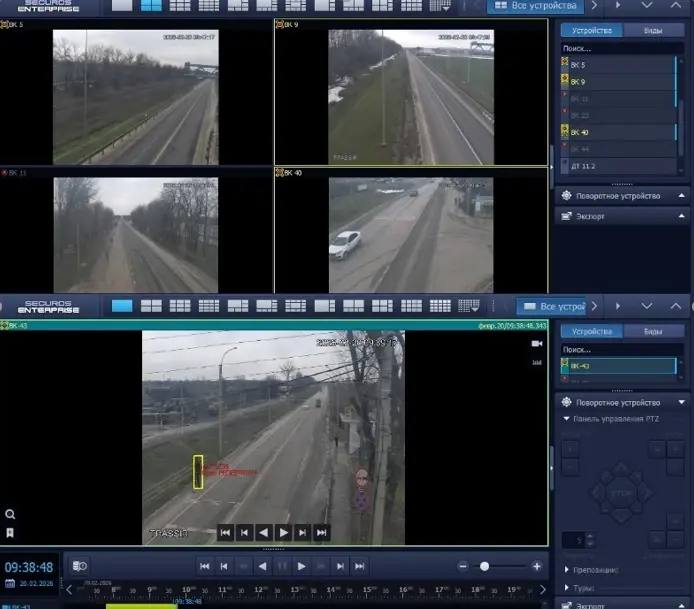Image resolution: width=694 pixels, height=609 pixels.
Task: Click the magnifier search icon beside the archive video
Action: click(x=10, y=514)
